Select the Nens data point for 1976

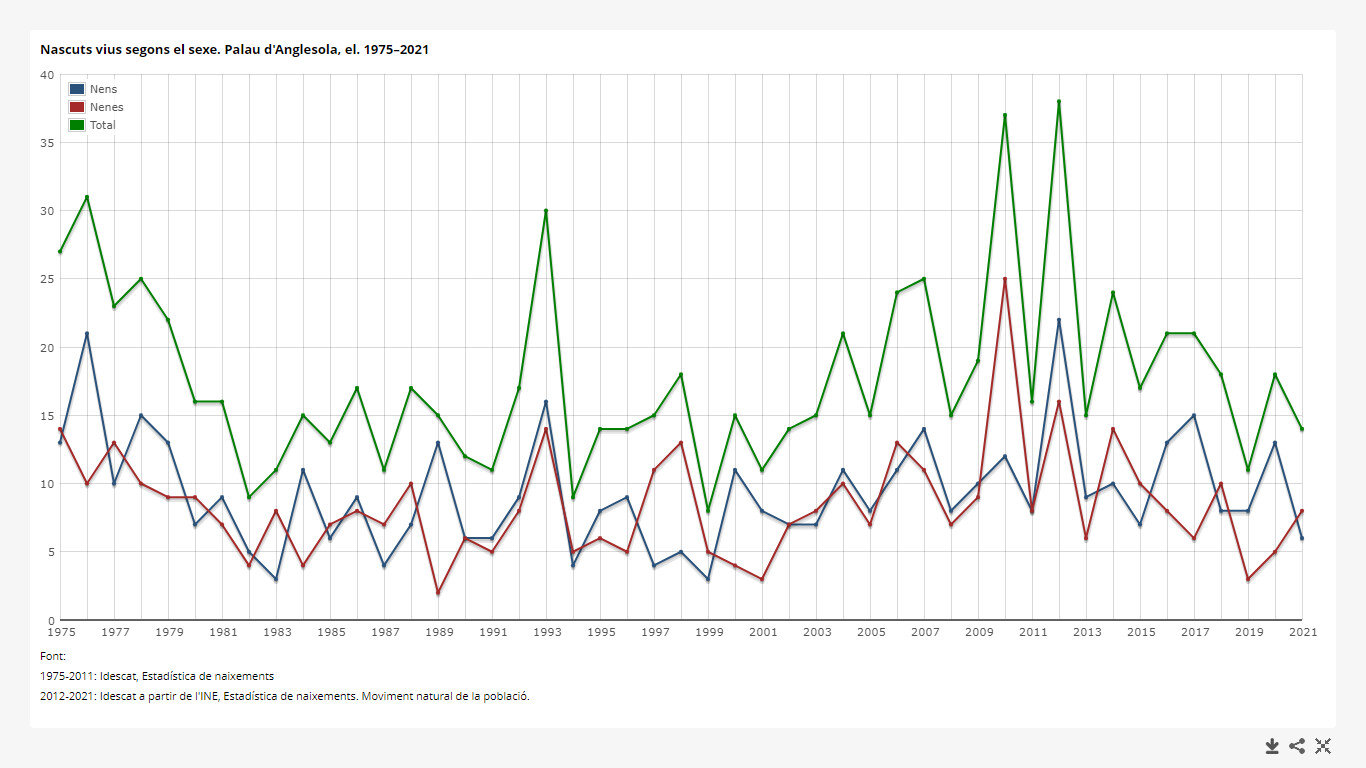87,333
